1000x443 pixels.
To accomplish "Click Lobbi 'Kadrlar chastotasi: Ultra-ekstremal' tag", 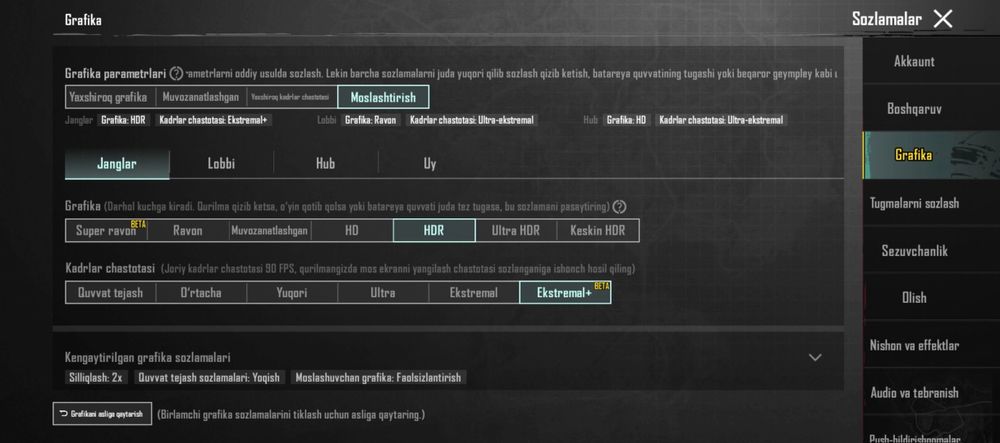I will coord(471,120).
